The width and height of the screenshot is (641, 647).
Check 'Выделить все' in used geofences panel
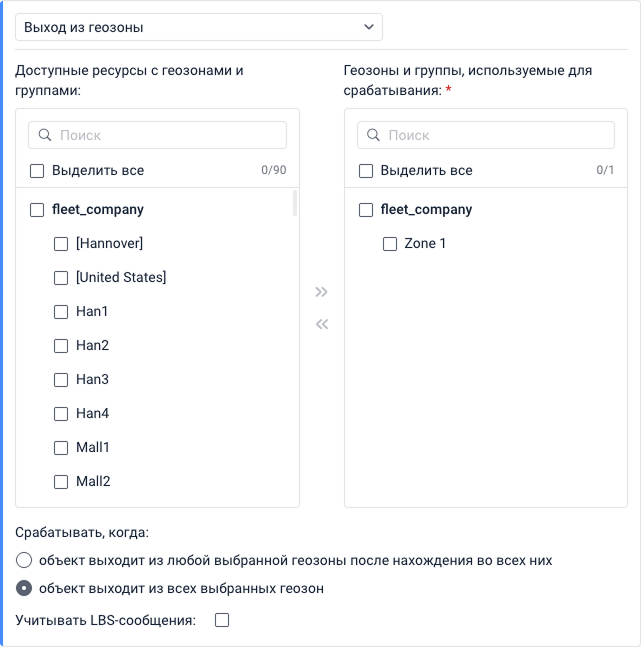pos(366,171)
